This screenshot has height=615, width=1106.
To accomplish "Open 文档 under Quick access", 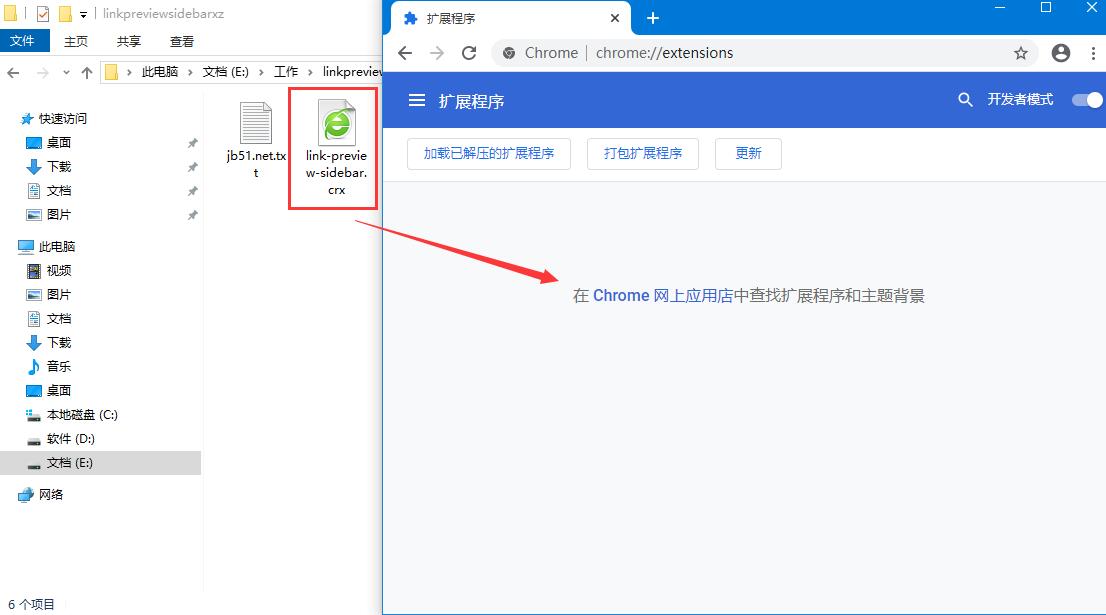I will (x=59, y=190).
